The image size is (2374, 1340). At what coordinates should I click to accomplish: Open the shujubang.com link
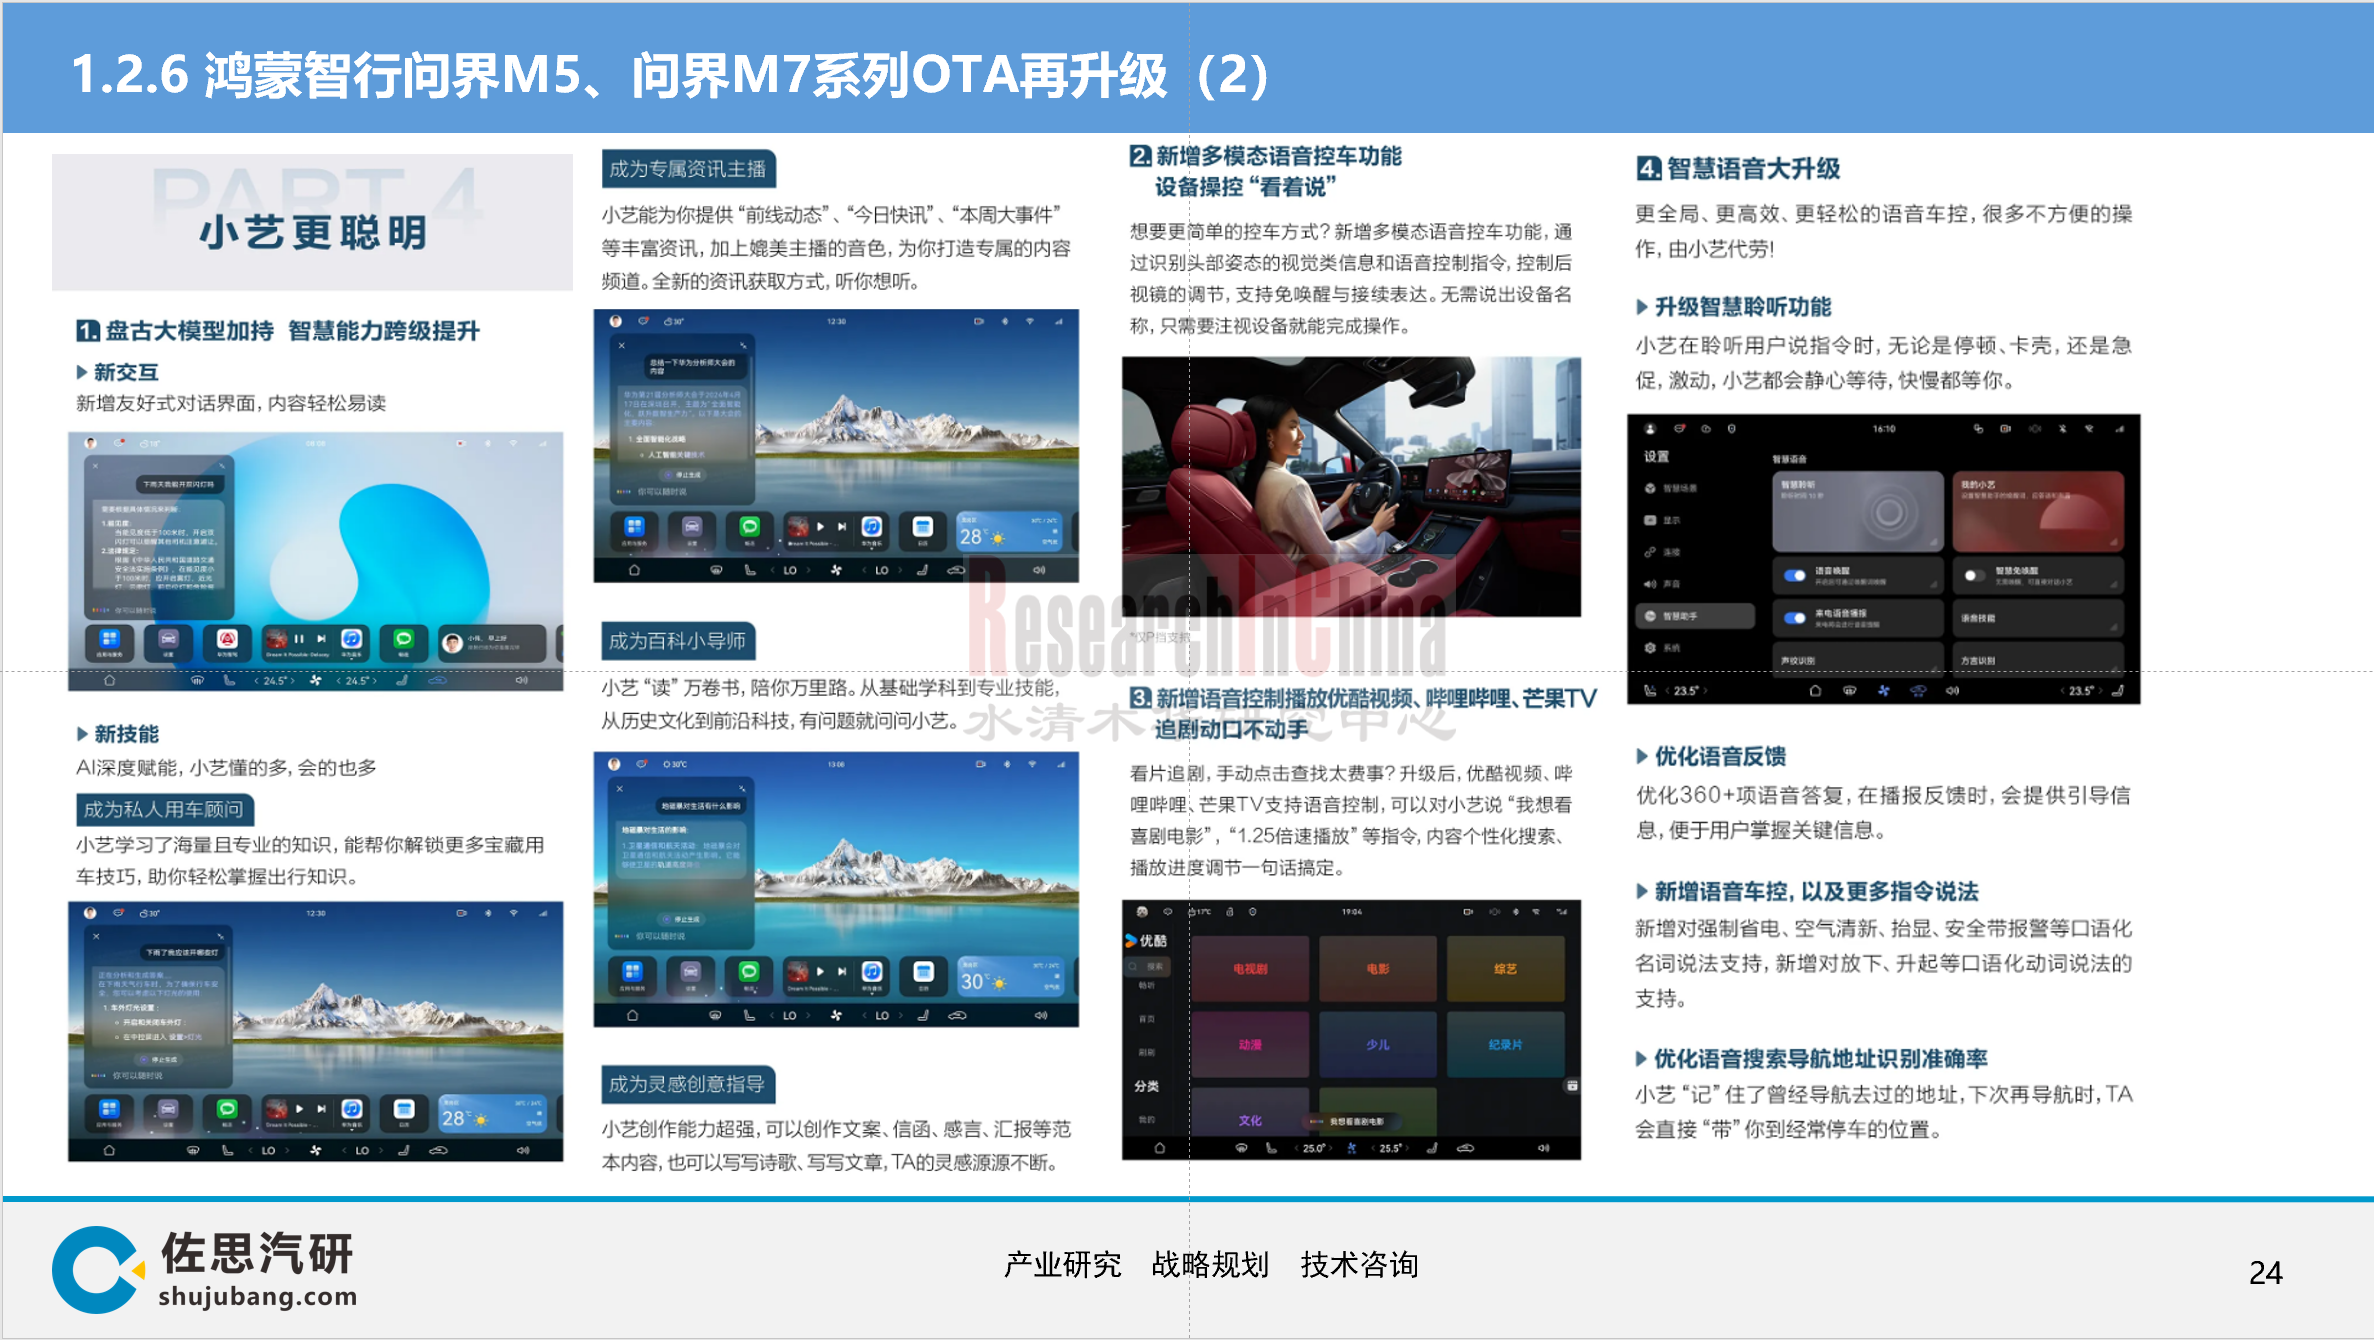257,1296
